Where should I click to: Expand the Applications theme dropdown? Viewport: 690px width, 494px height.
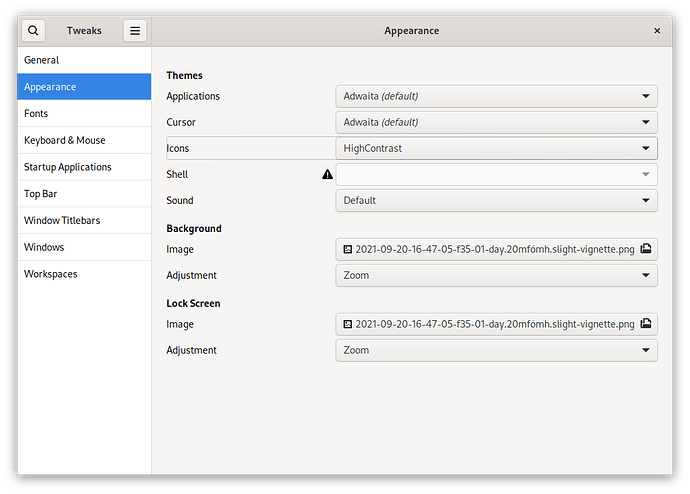(496, 96)
